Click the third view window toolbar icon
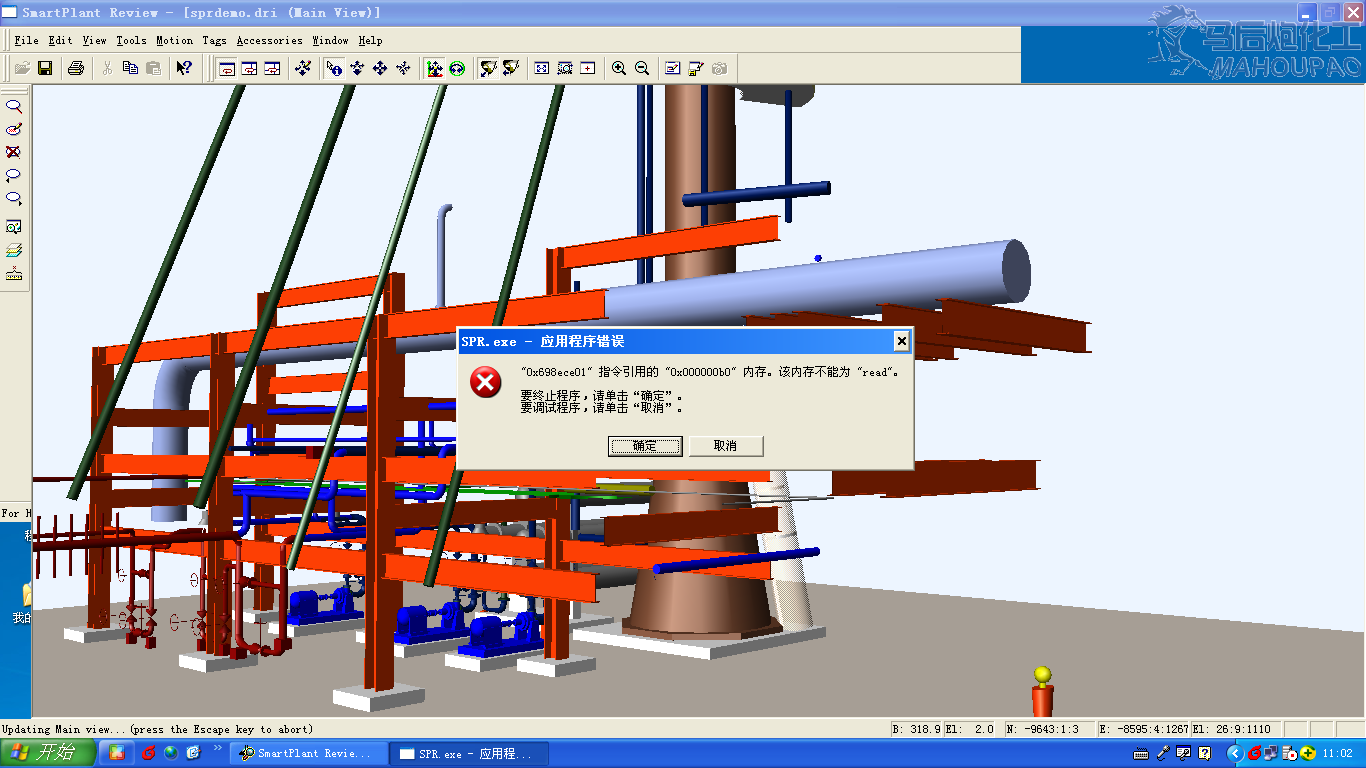The image size is (1366, 768). pos(272,68)
